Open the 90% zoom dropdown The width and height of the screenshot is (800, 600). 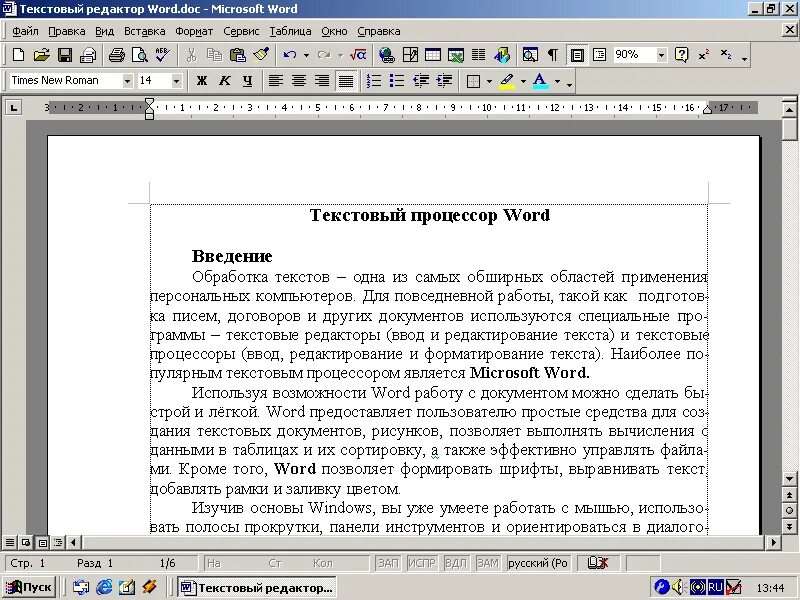click(x=661, y=55)
